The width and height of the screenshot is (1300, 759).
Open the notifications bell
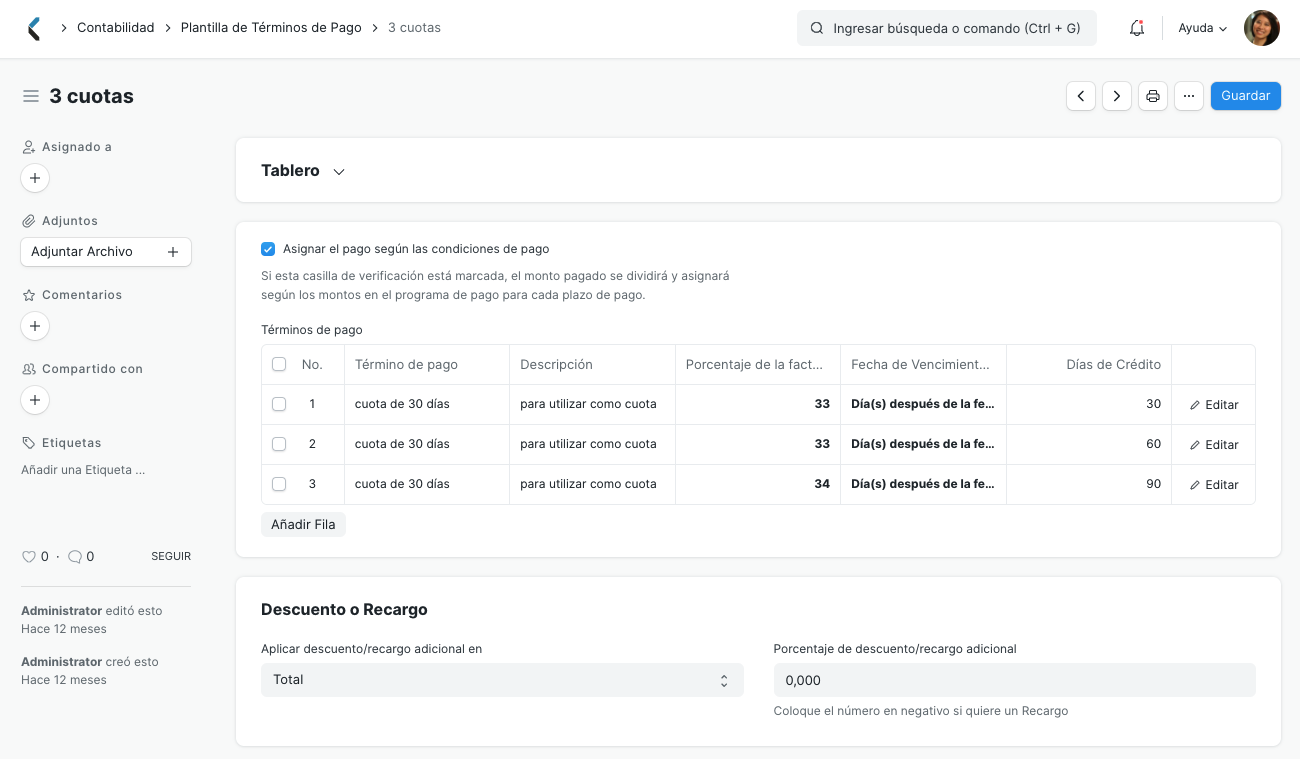[x=1136, y=28]
